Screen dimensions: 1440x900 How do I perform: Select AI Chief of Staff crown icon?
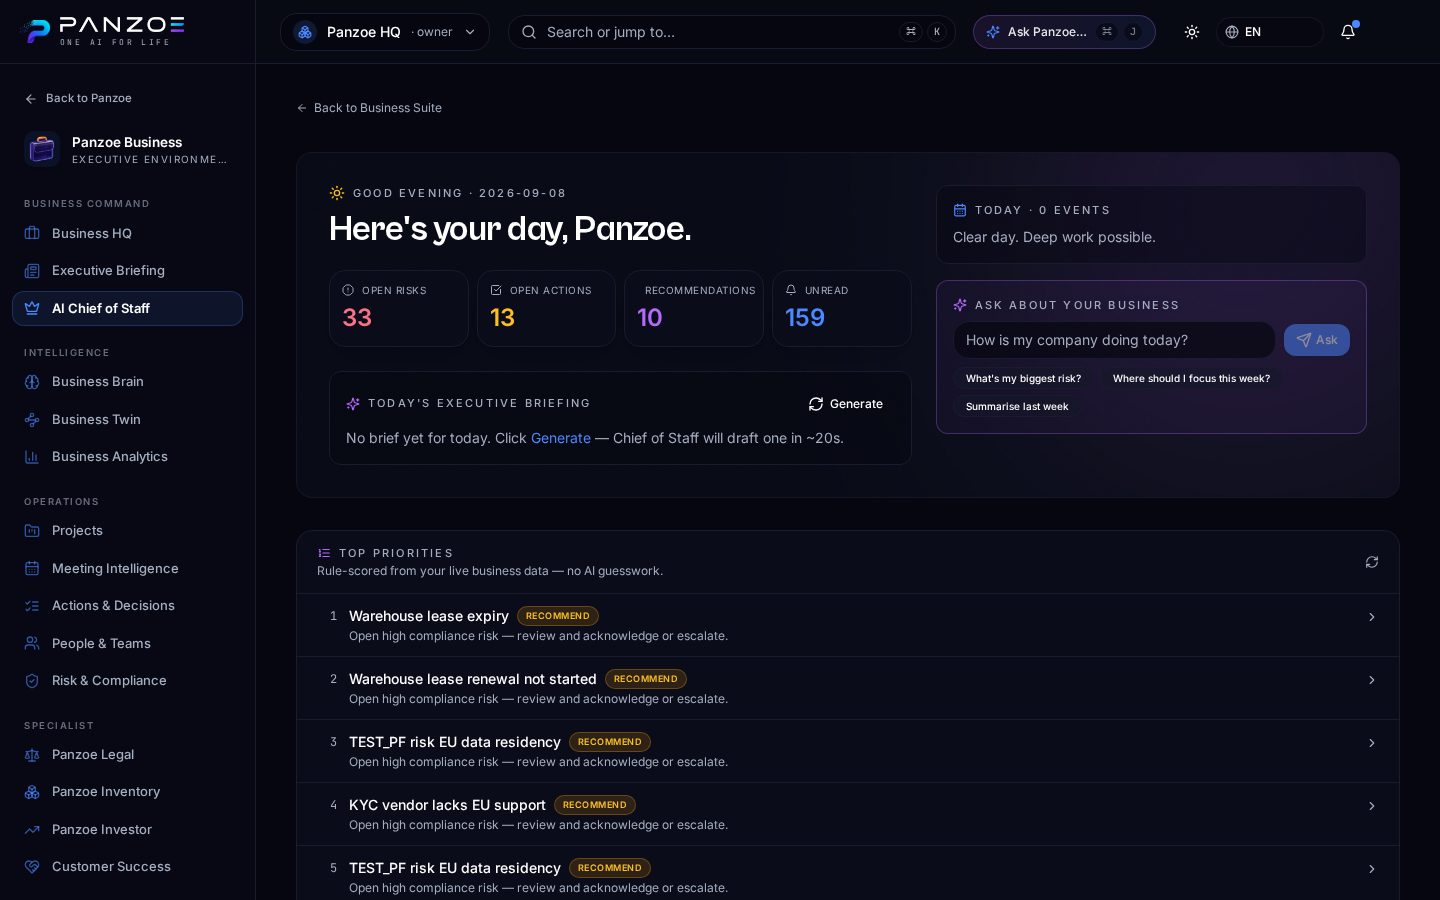(x=32, y=308)
